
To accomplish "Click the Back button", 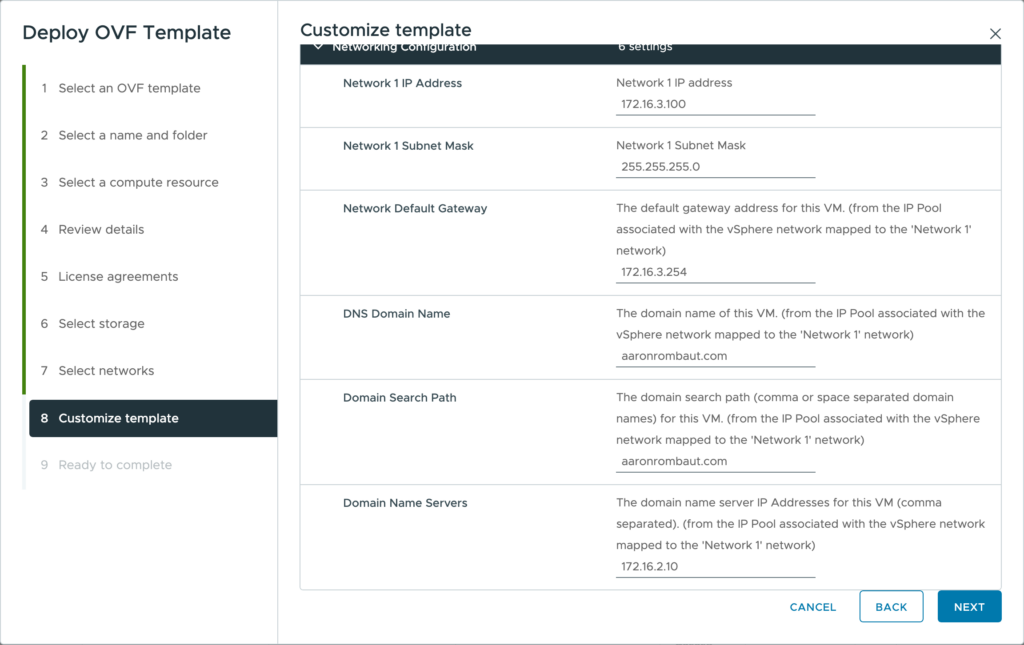I will (891, 607).
